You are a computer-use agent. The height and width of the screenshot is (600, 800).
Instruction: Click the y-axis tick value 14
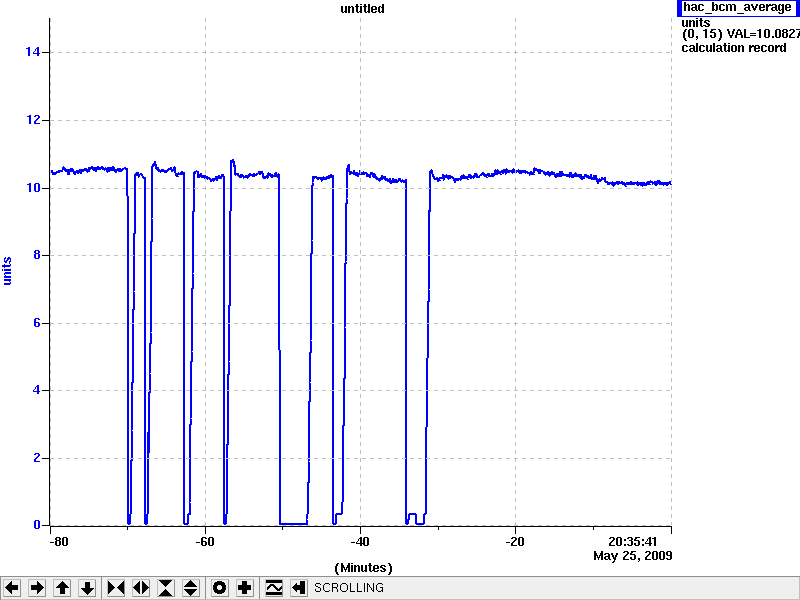point(33,52)
